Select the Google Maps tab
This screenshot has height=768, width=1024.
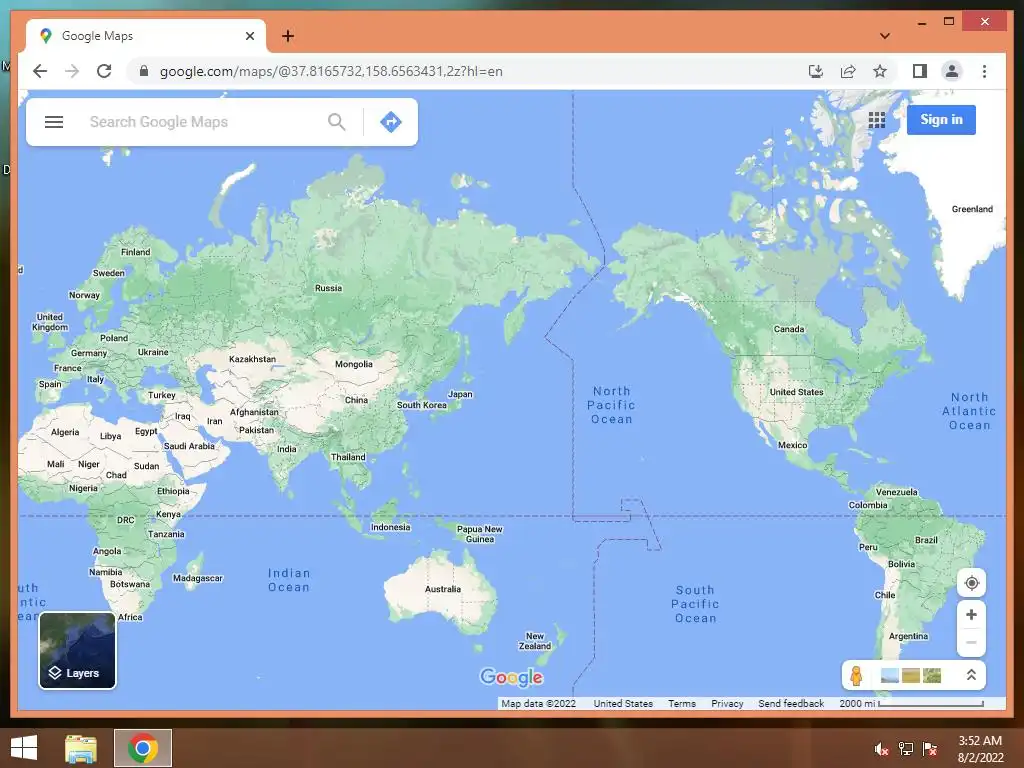pos(145,36)
